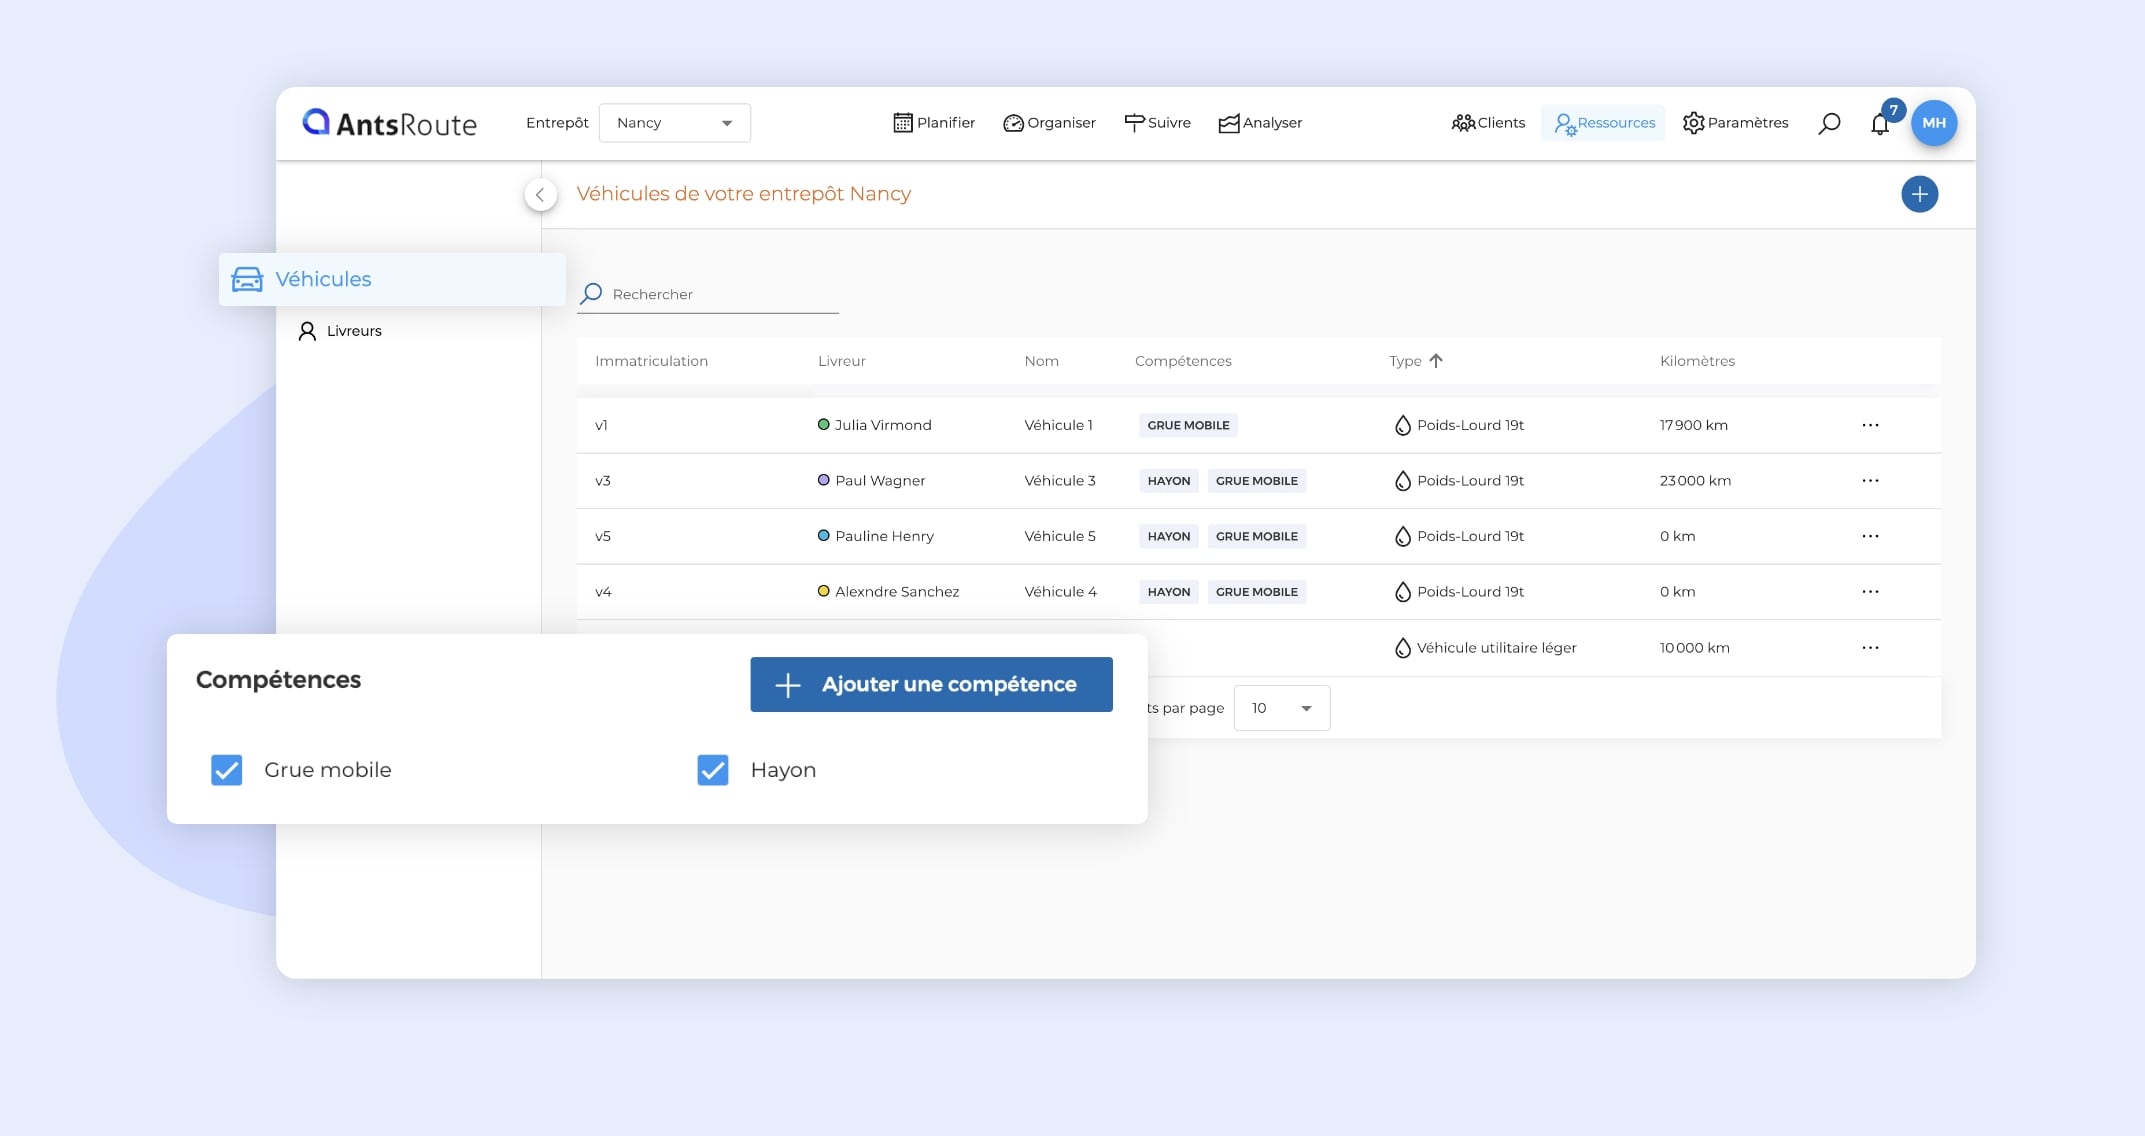Click Alexndre Sanchez driver name

[x=897, y=592]
